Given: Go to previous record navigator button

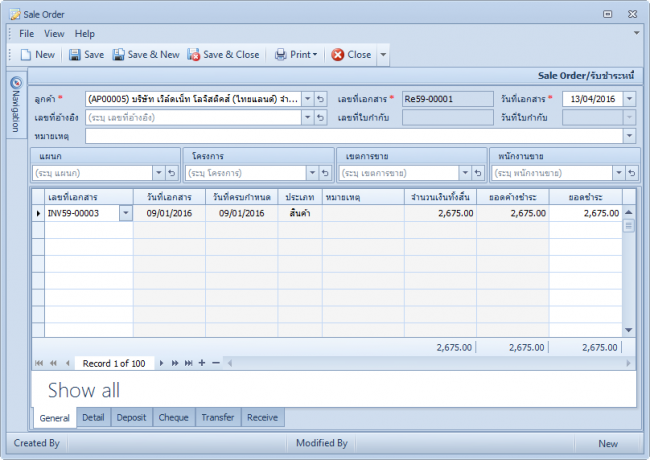Looking at the screenshot, I should (x=67, y=363).
